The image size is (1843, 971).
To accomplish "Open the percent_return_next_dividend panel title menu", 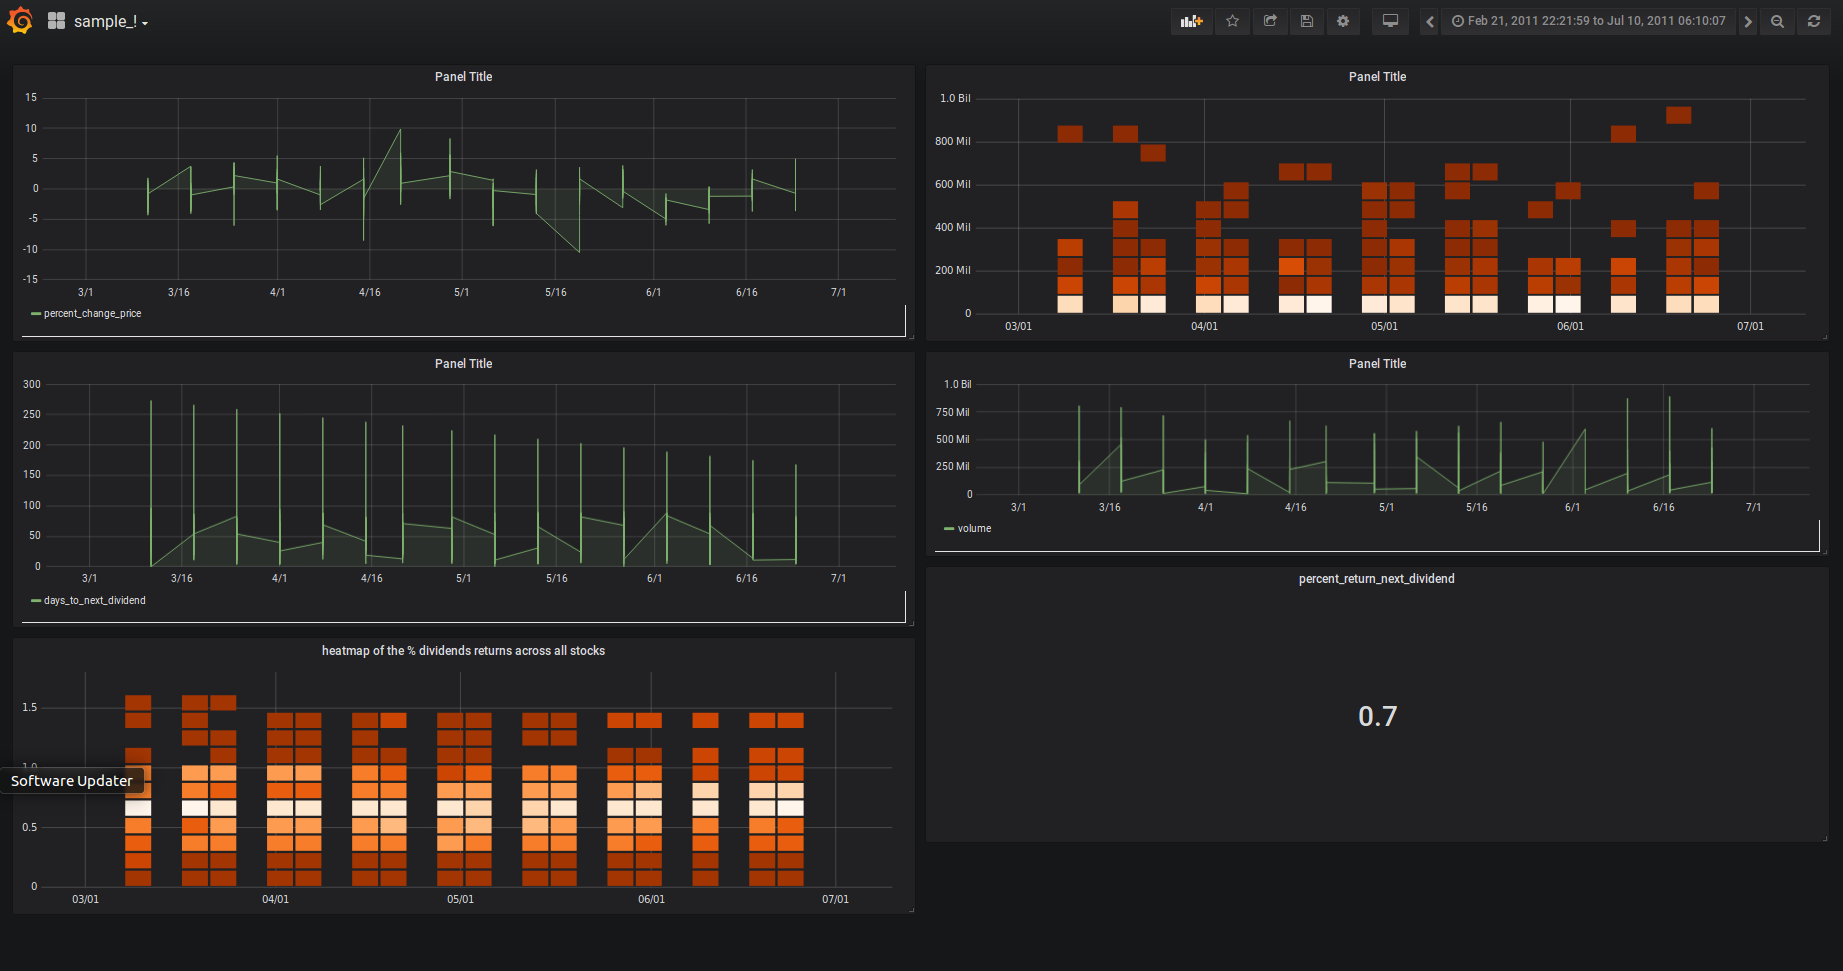I will point(1377,579).
